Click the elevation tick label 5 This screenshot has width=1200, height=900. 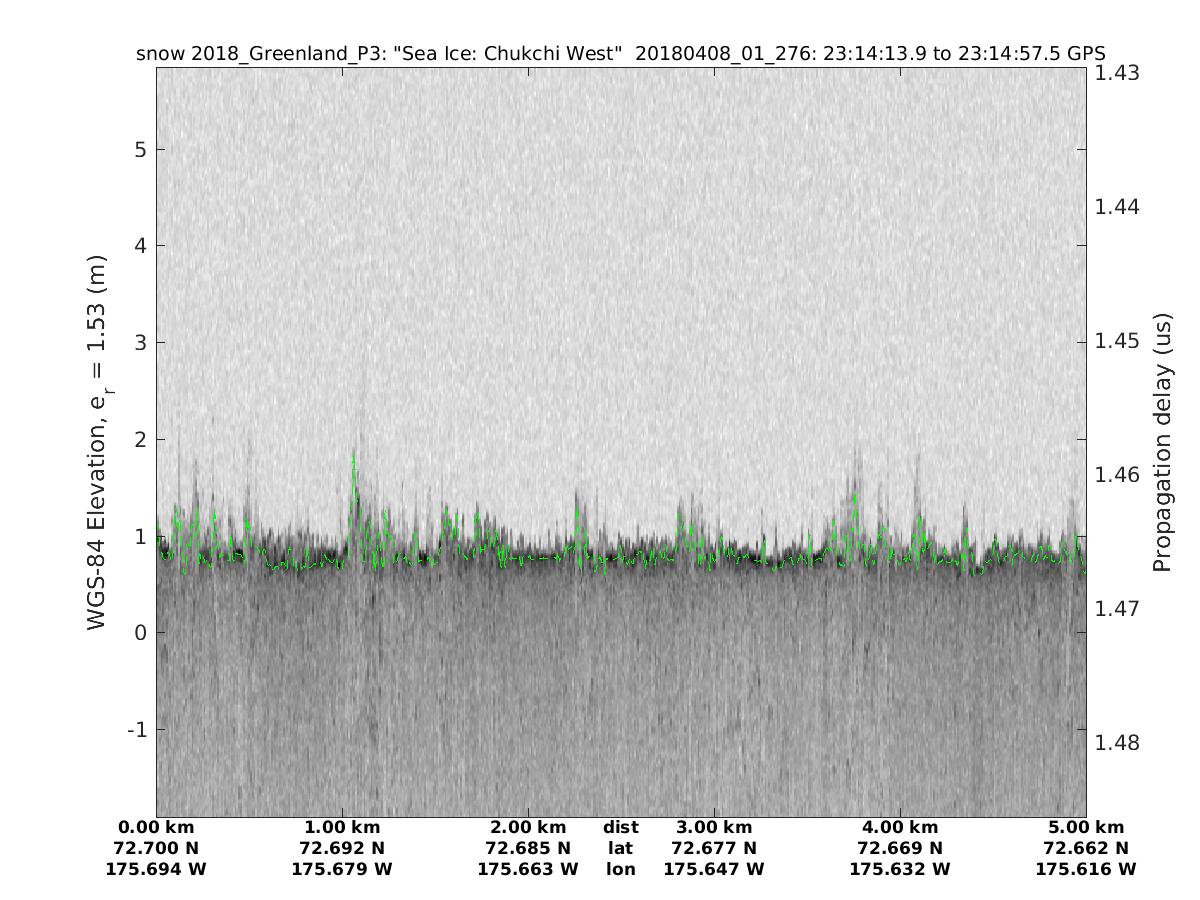[x=141, y=149]
